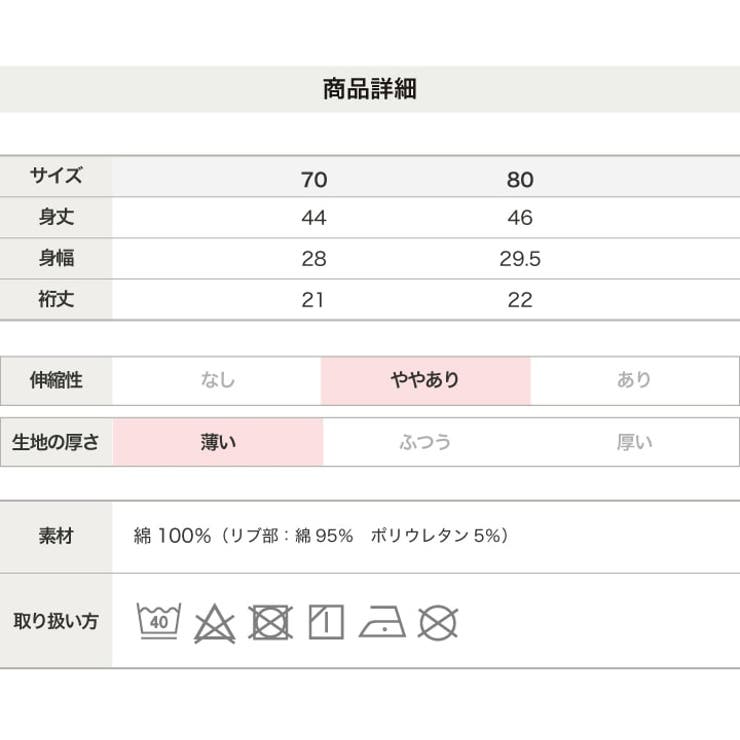Select 薄い fabric thickness option
Viewport: 740px width, 740px height.
218,442
